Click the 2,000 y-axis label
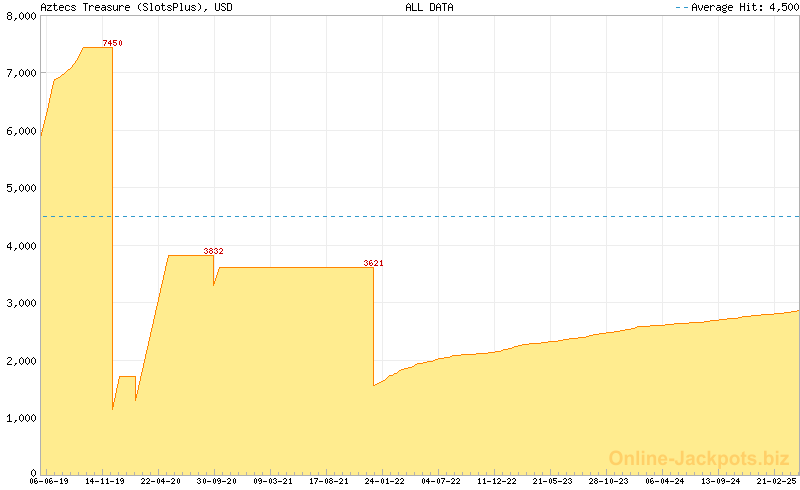This screenshot has width=800, height=490. 19,361
